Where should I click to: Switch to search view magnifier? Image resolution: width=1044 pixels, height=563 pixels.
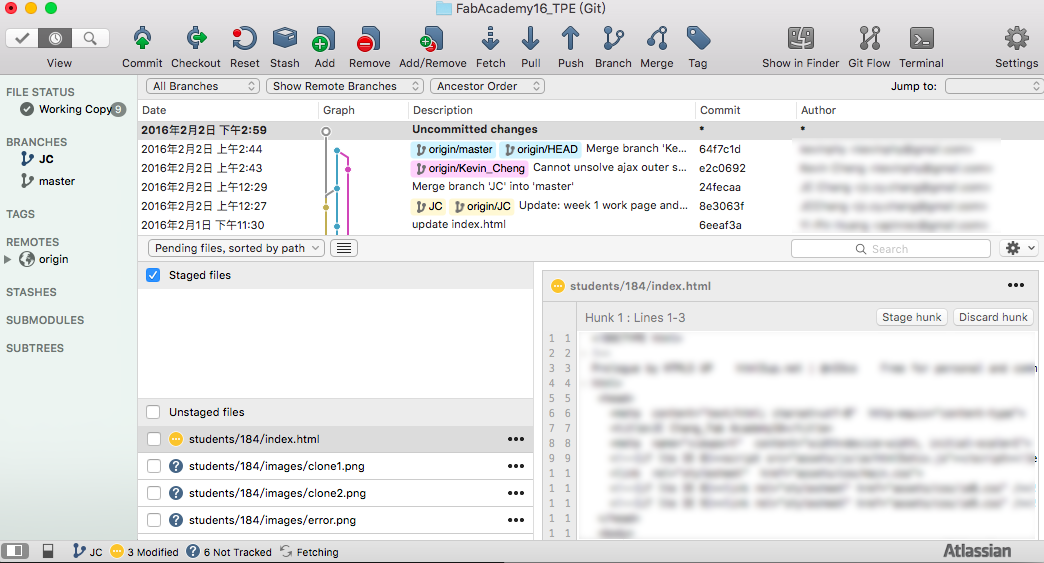pos(89,38)
